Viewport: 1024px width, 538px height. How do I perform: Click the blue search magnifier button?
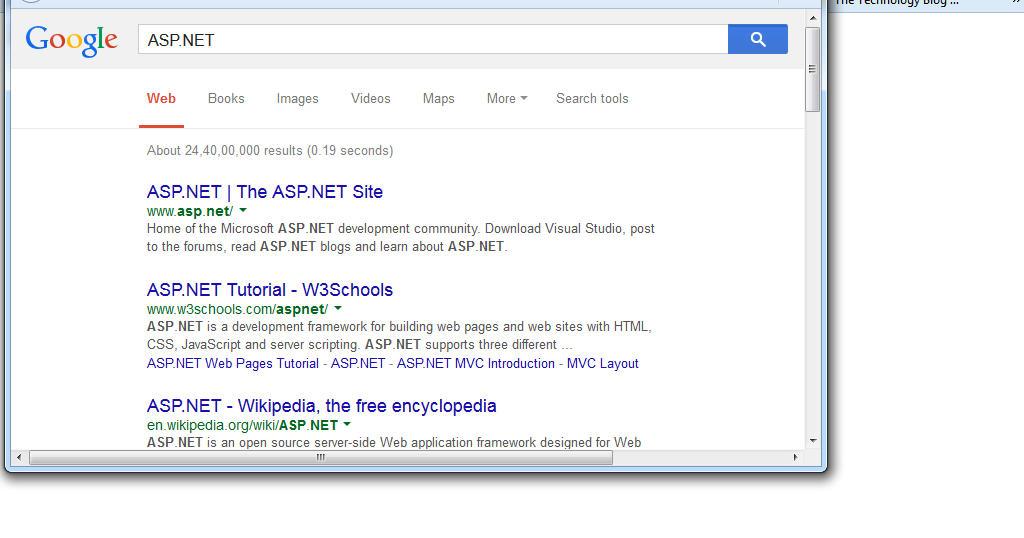[757, 39]
